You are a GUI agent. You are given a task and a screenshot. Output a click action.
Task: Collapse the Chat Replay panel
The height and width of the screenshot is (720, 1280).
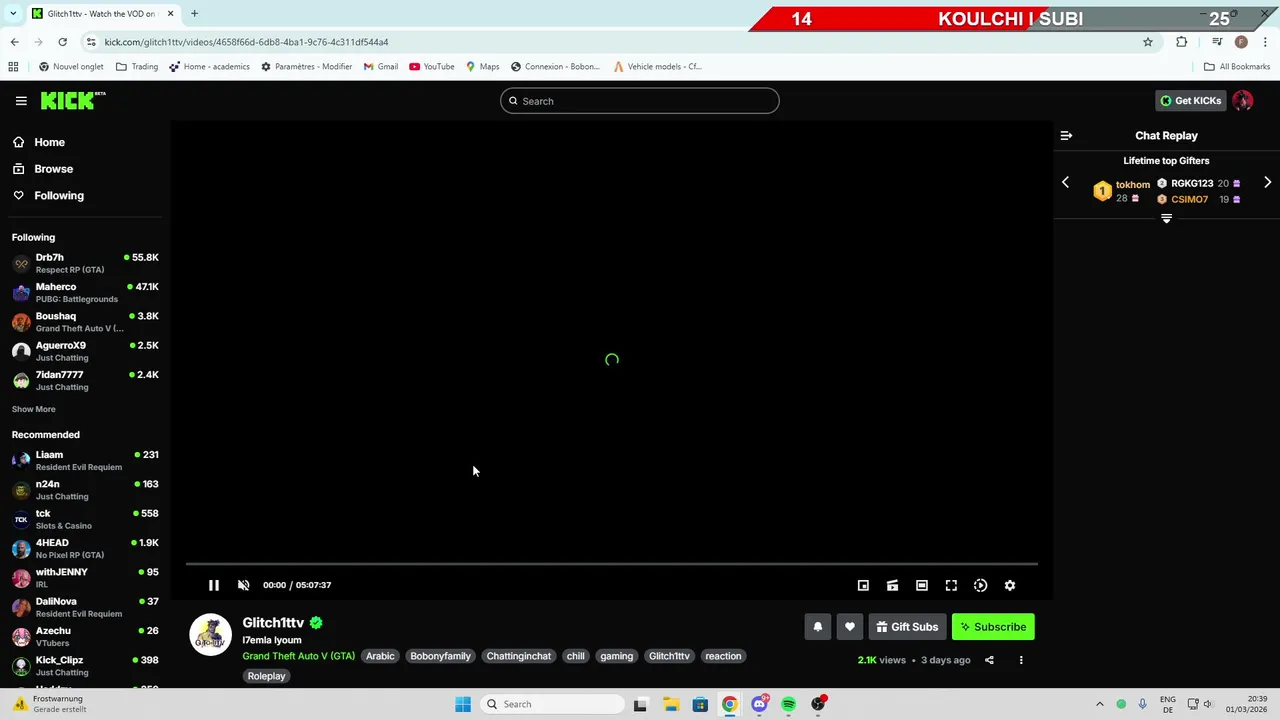1066,135
